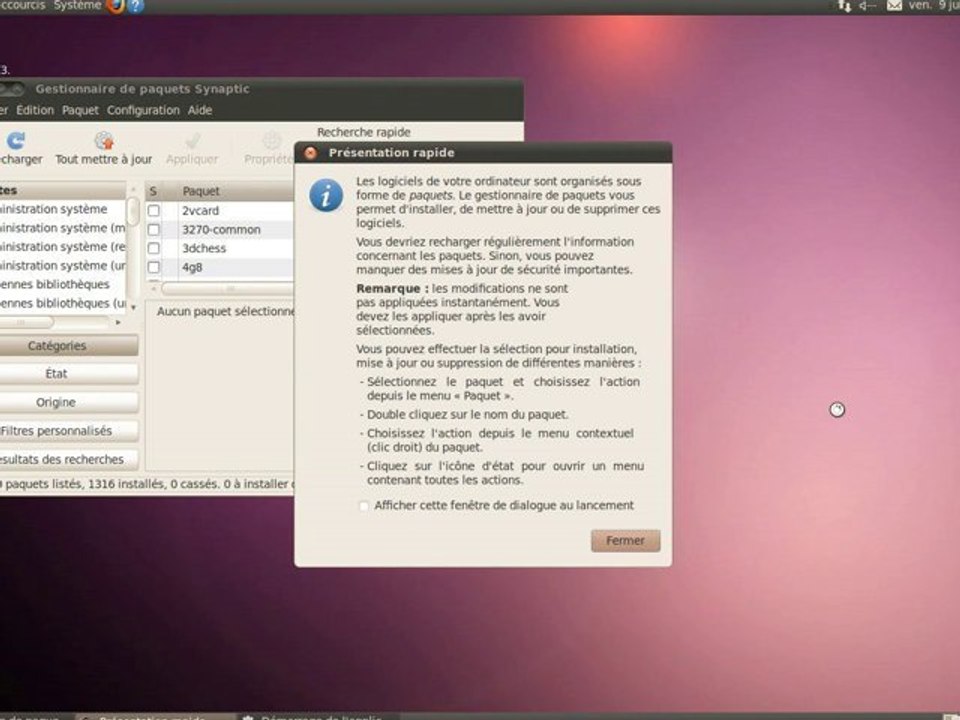960x720 pixels.
Task: Open the Configuration menu in Synaptic
Action: (143, 110)
